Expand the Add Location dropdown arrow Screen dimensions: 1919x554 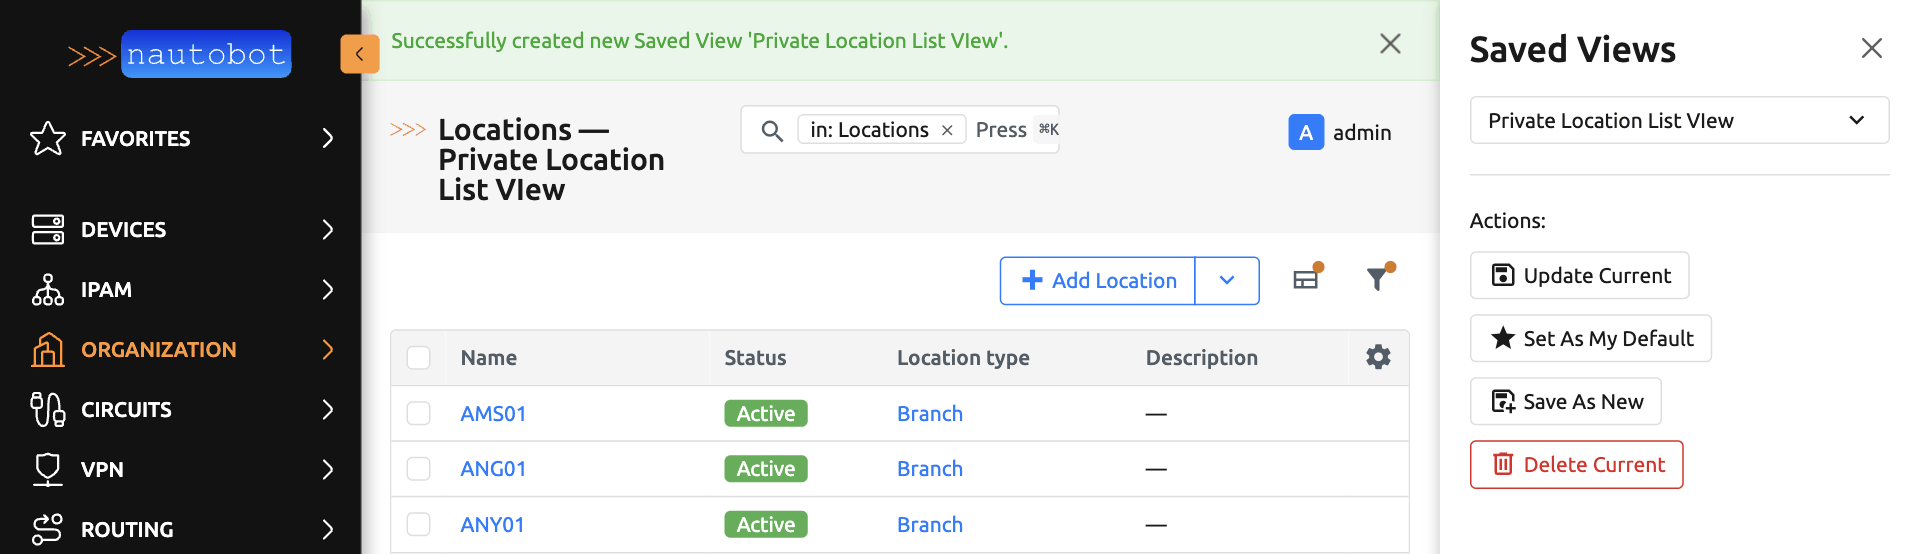pyautogui.click(x=1227, y=281)
